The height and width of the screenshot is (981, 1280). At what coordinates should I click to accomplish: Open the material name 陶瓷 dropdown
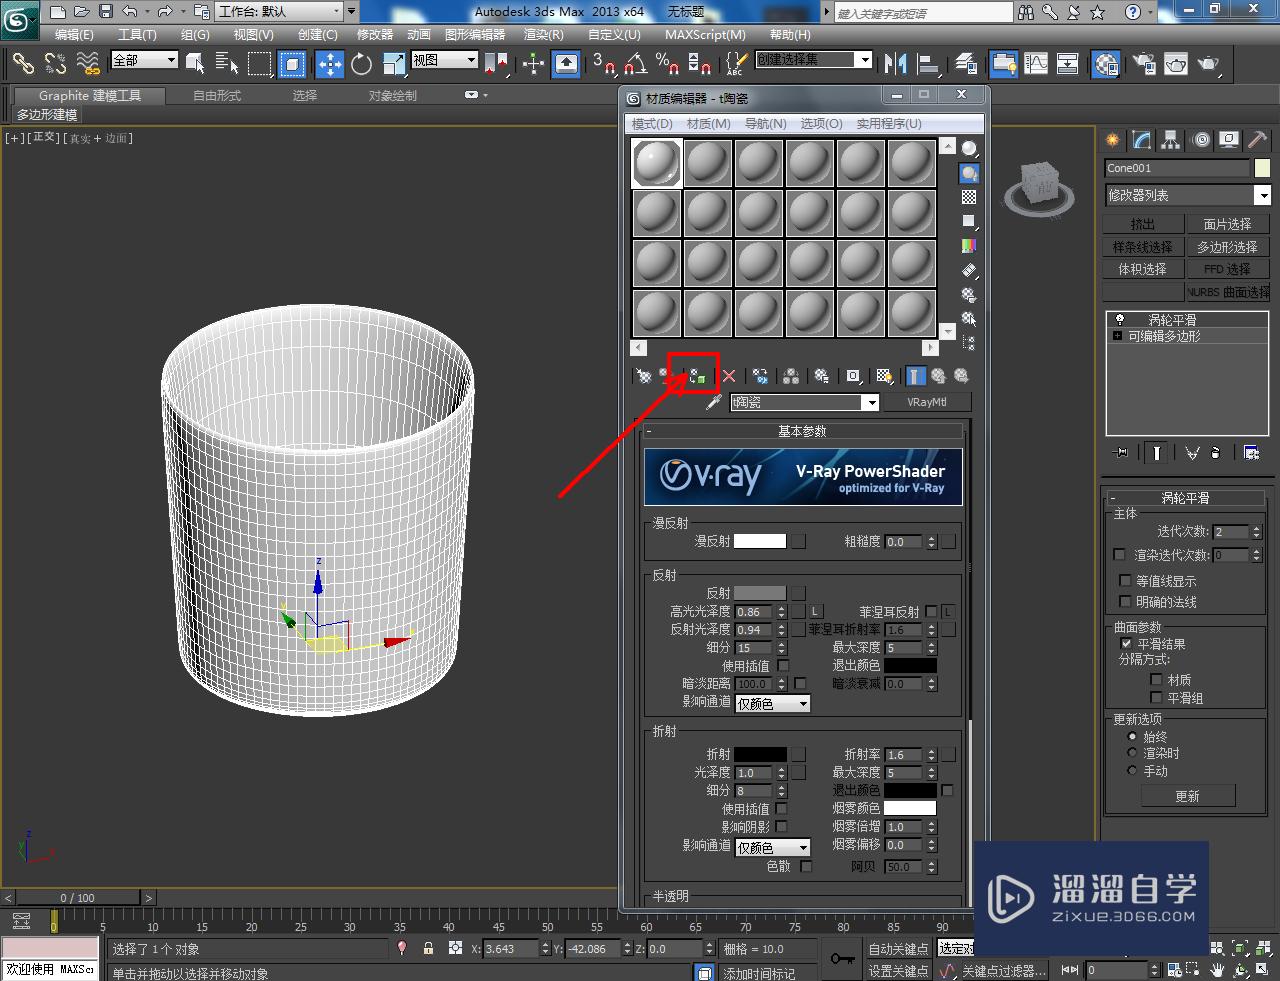pyautogui.click(x=805, y=402)
